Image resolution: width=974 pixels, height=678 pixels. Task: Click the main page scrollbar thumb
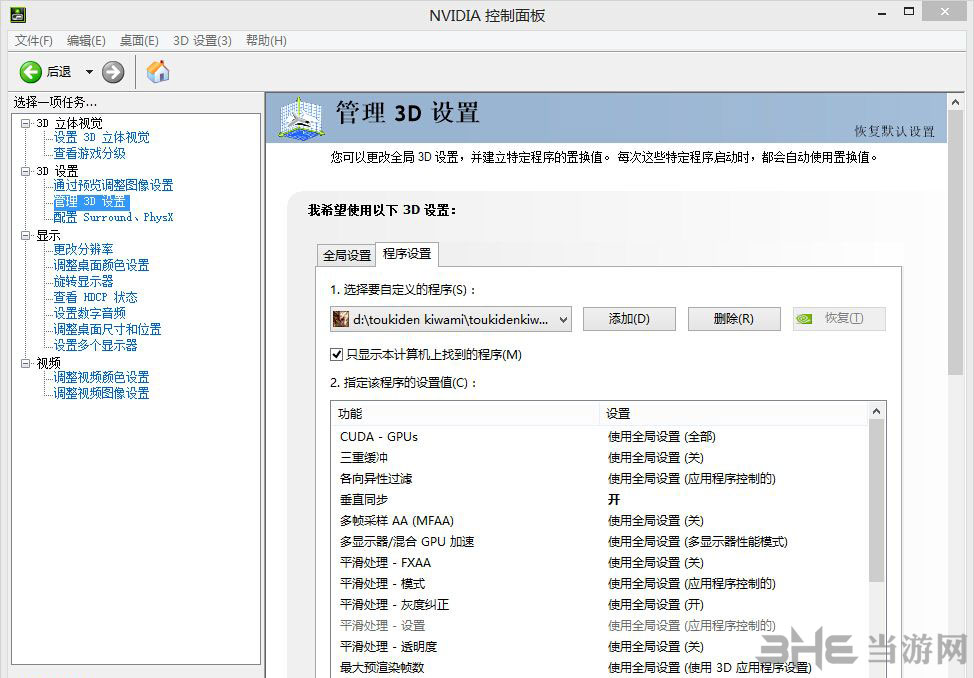point(955,244)
